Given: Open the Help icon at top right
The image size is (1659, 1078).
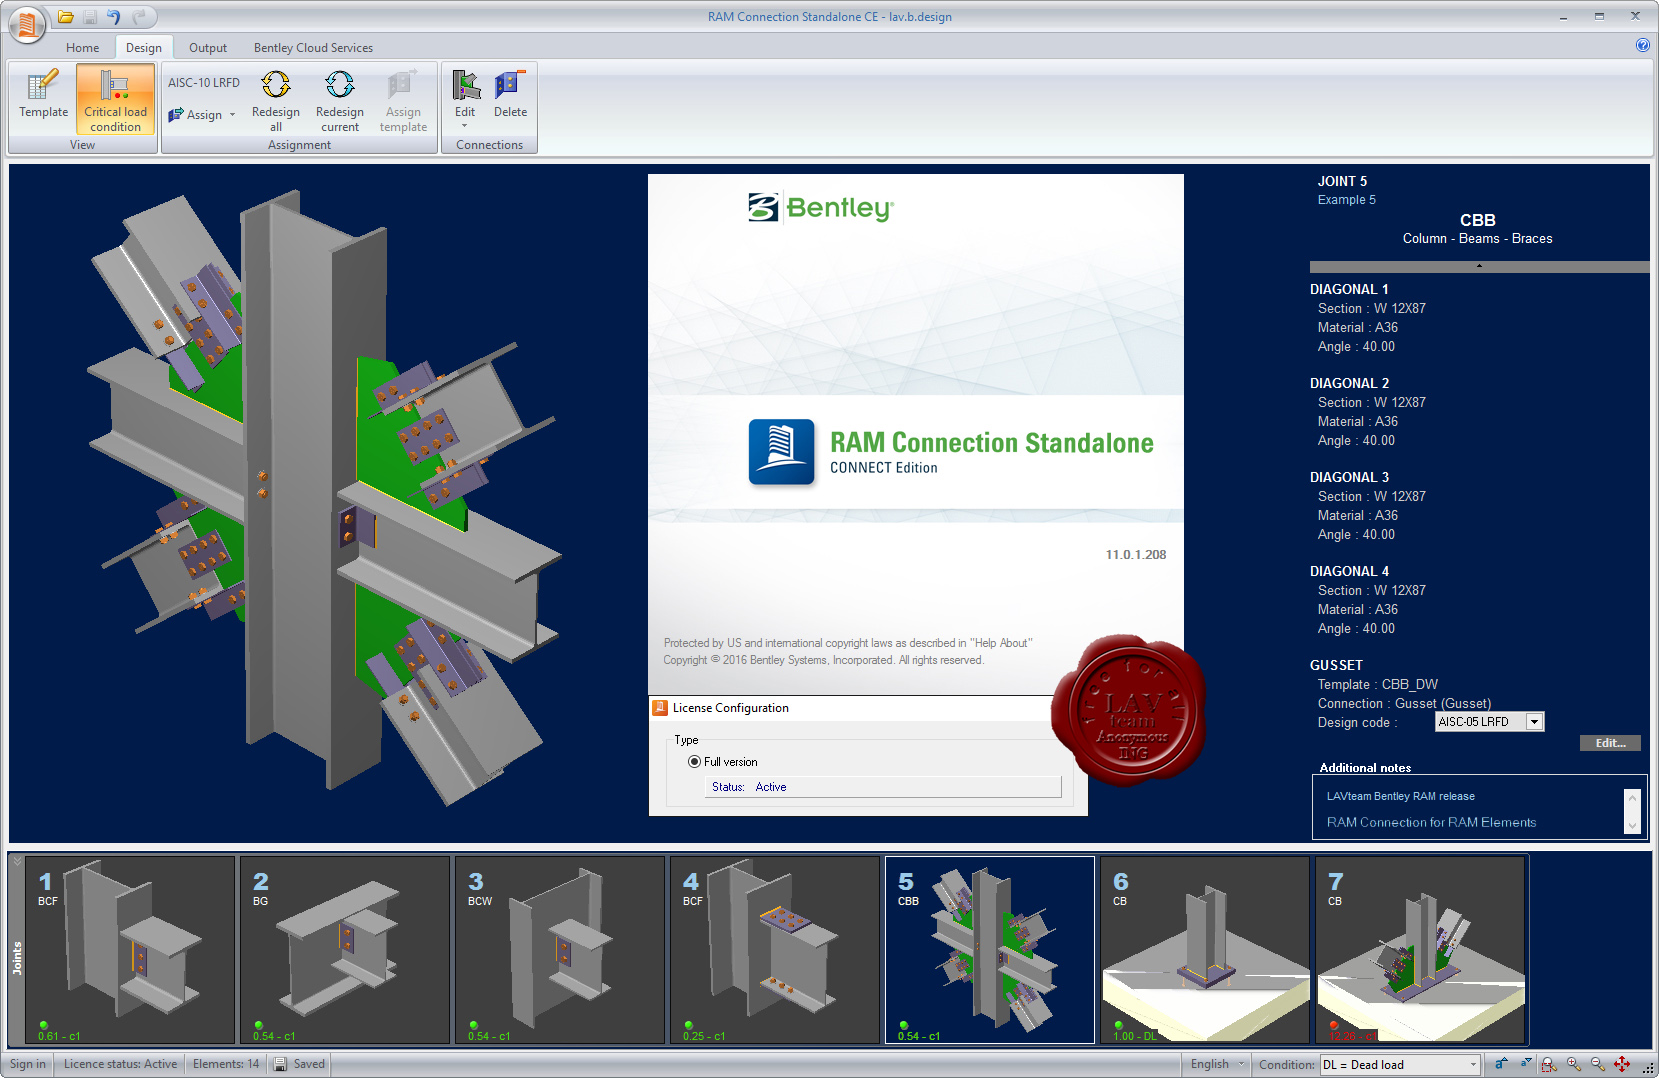Looking at the screenshot, I should coord(1642,45).
